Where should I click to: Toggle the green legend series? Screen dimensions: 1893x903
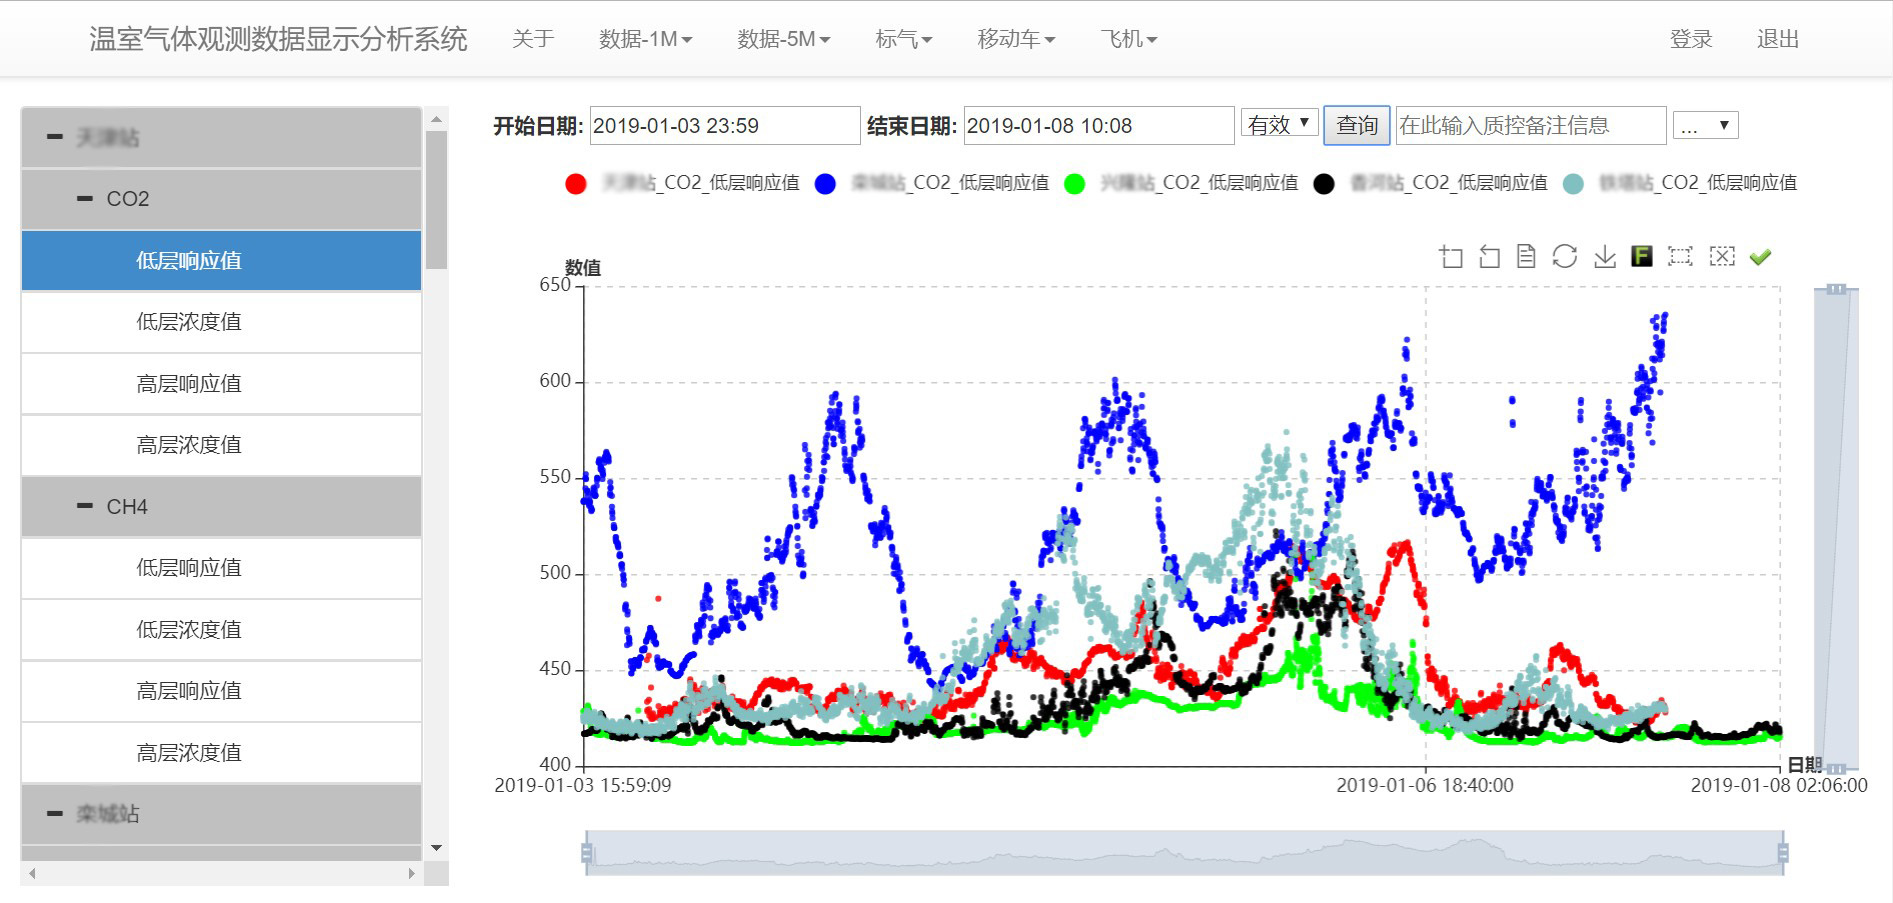(1074, 184)
